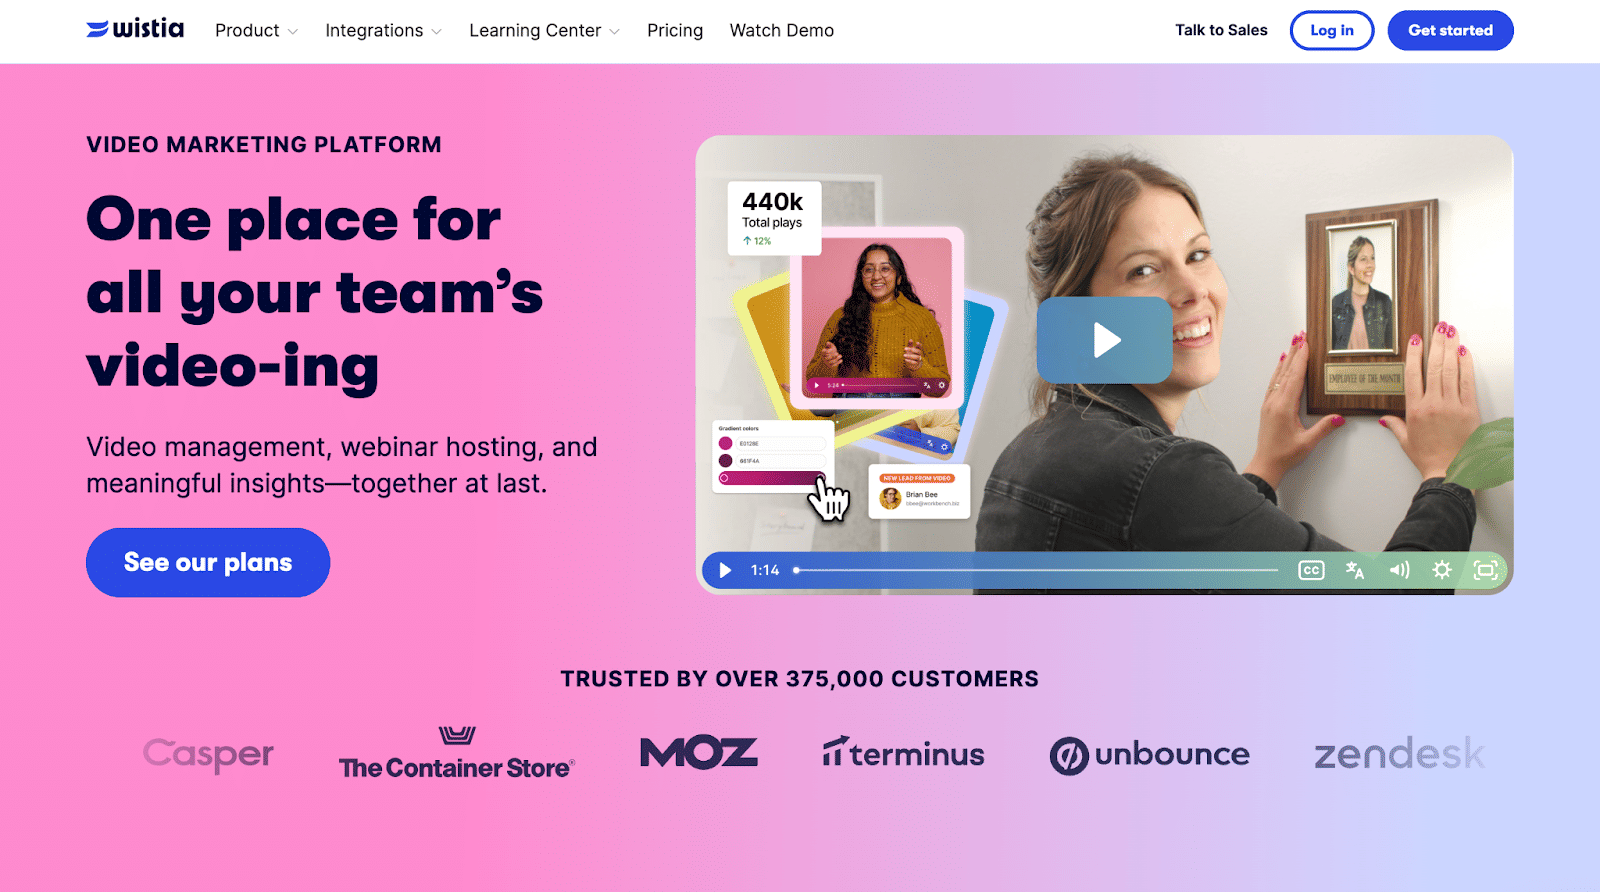Click the Wistia logo in the header
Image resolution: width=1600 pixels, height=892 pixels.
point(135,29)
